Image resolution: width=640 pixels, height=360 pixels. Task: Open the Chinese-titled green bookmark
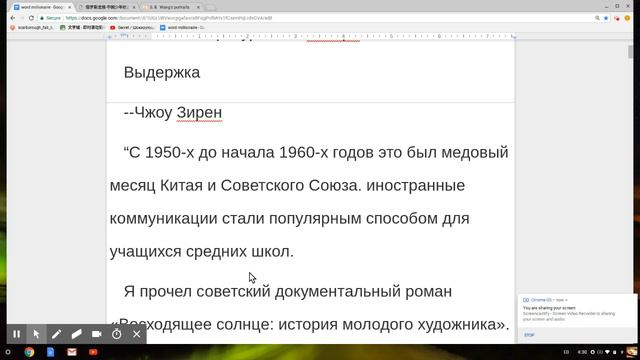(82, 27)
